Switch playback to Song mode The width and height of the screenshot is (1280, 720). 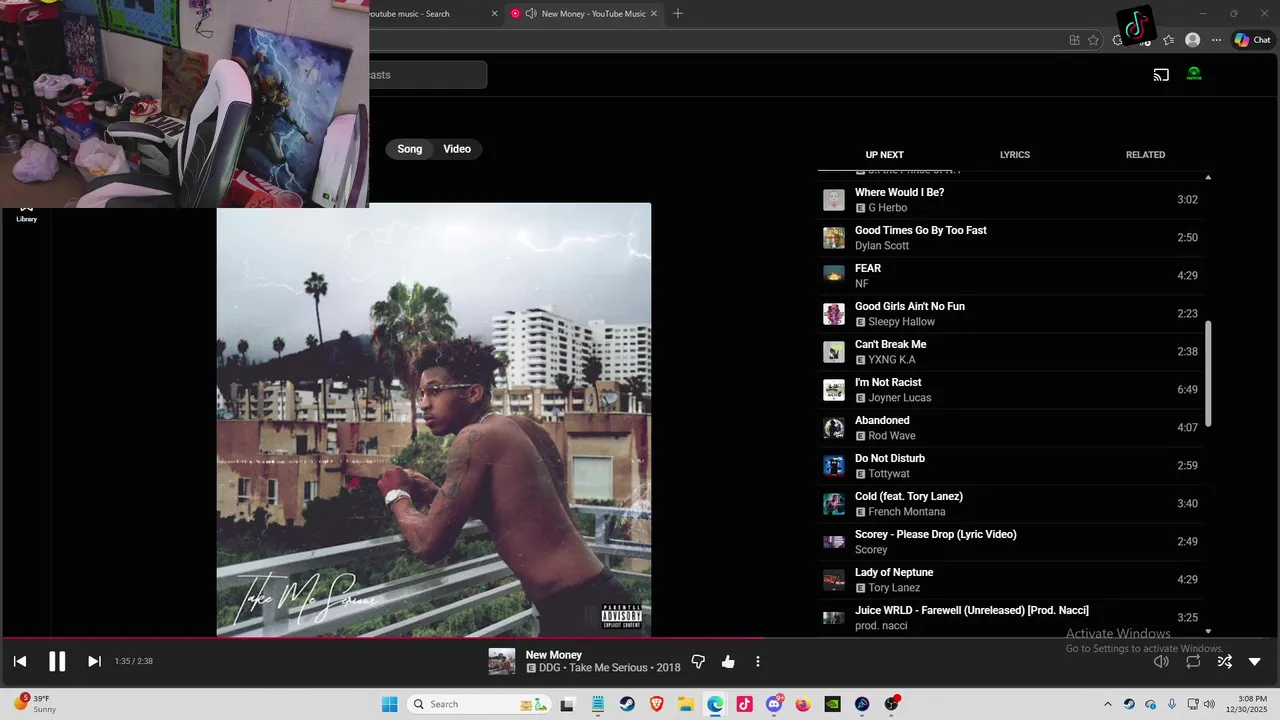pos(410,149)
